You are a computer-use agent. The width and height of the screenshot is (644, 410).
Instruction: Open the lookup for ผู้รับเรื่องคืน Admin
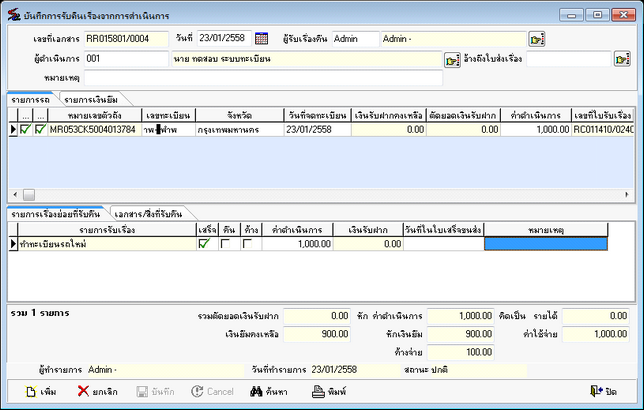click(536, 39)
